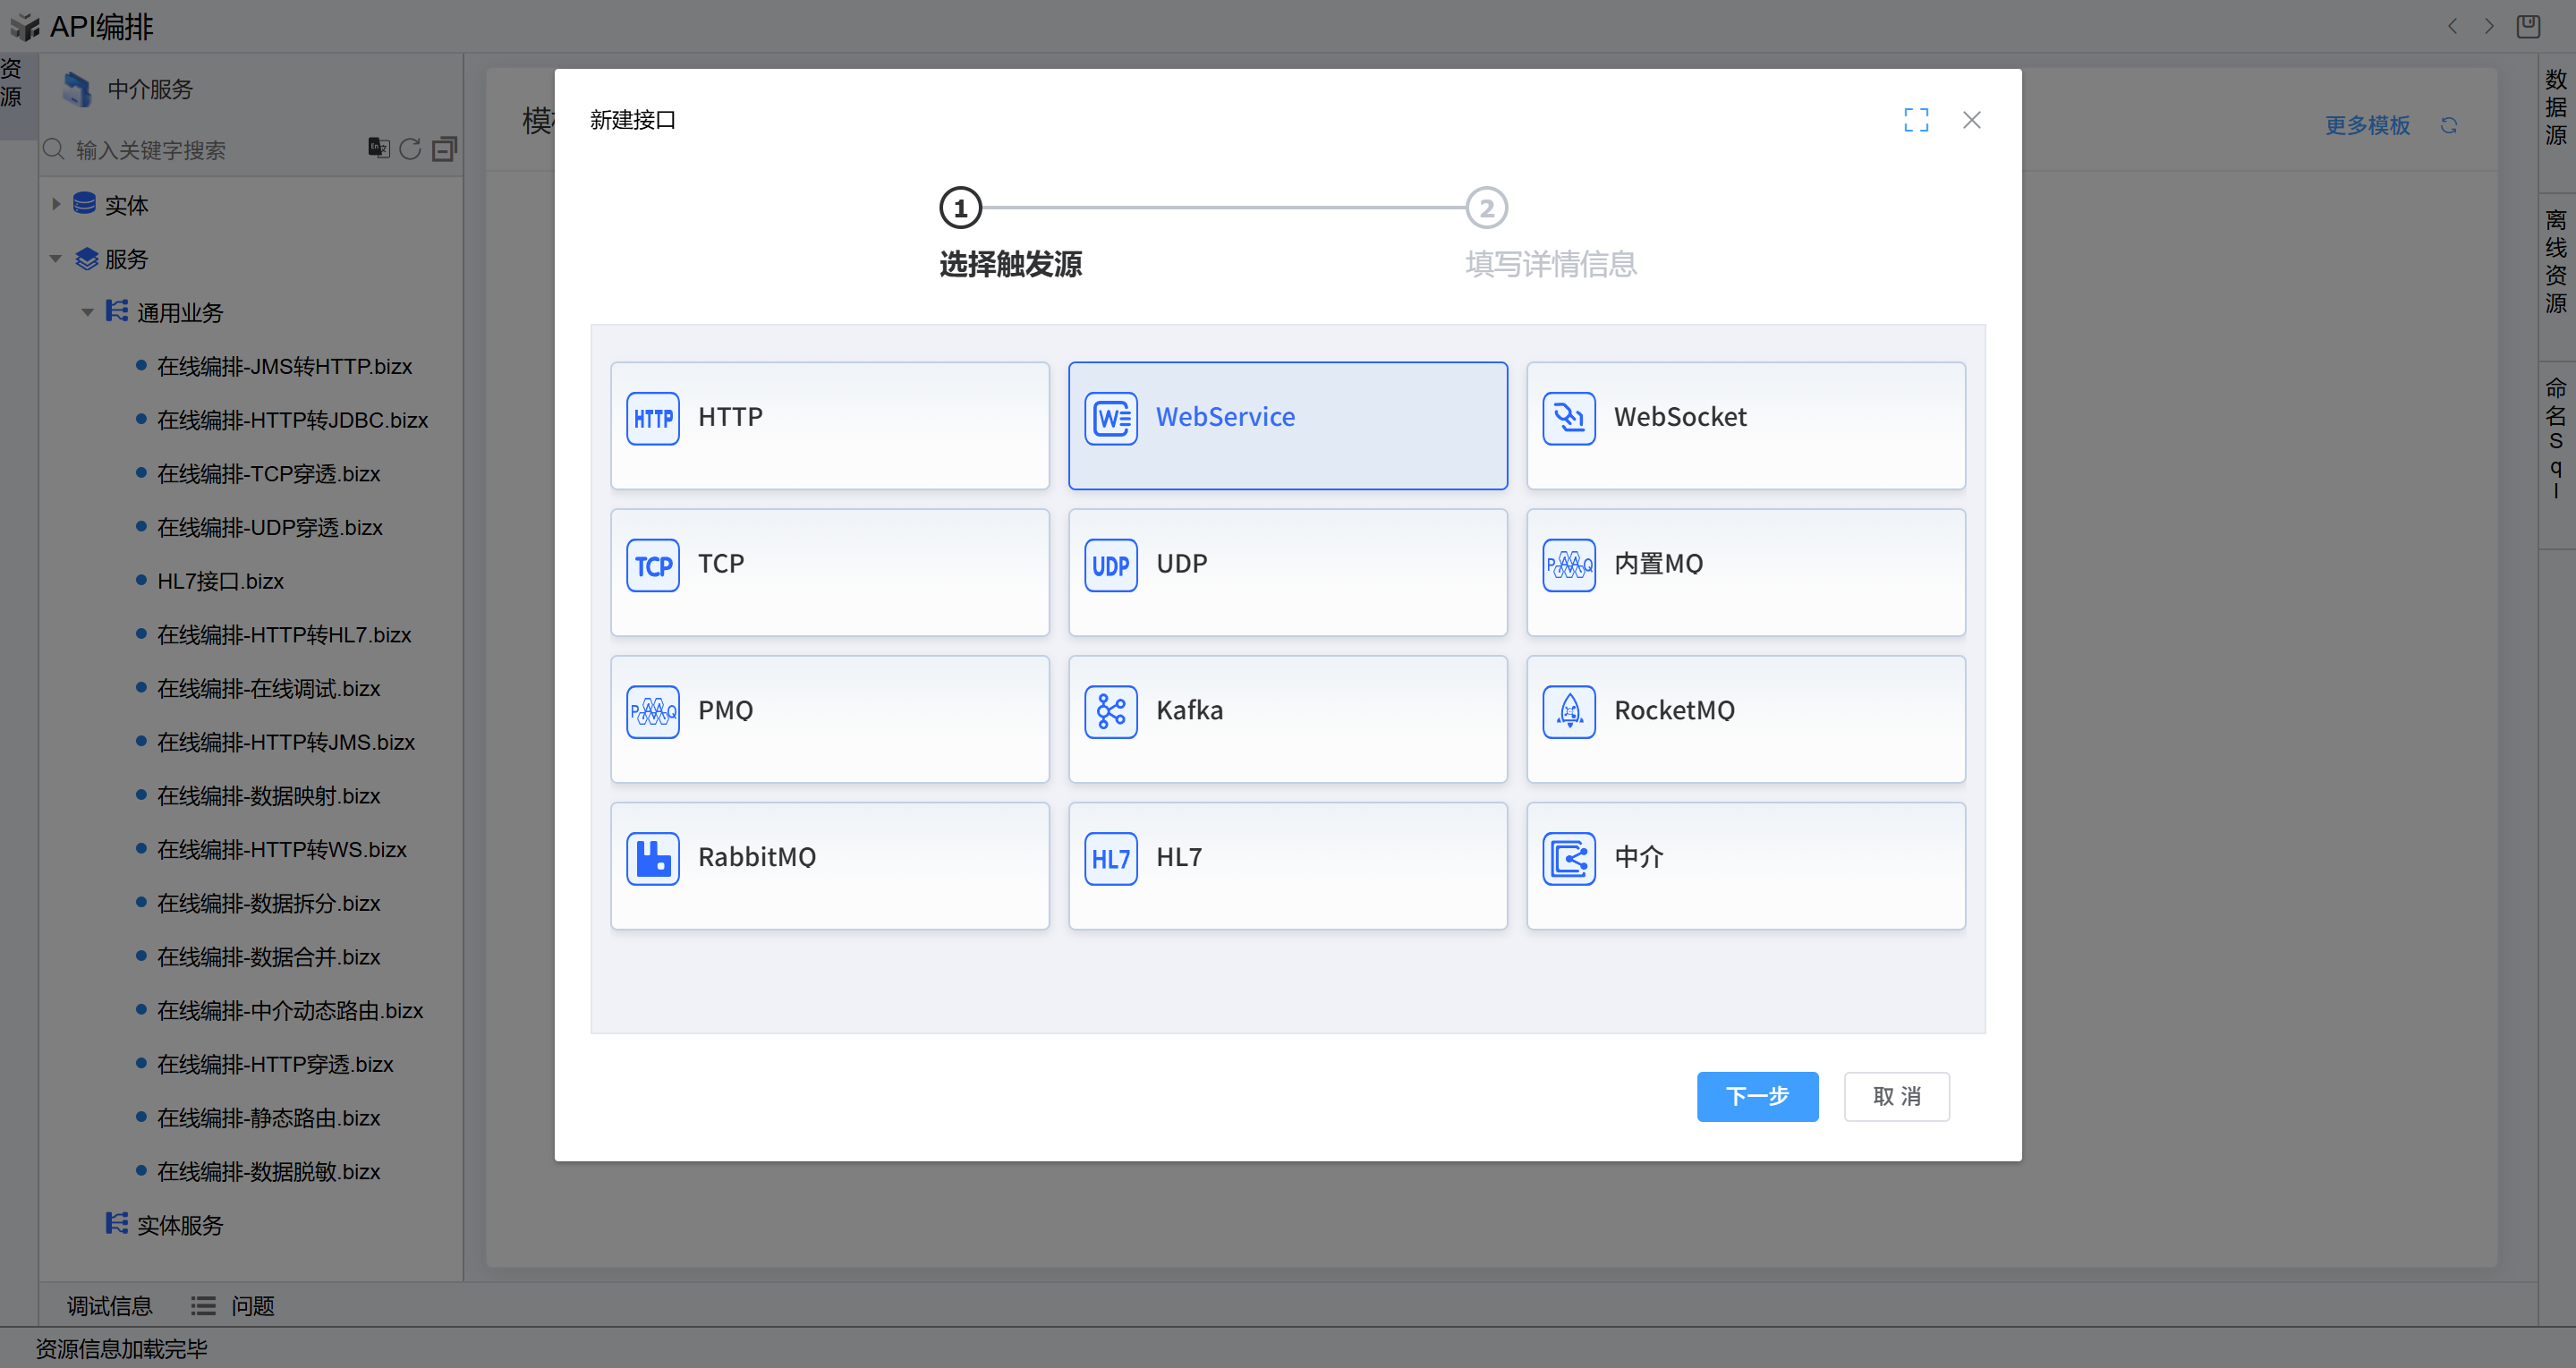The image size is (2576, 1368).
Task: Select the 内置MQ trigger card
Action: click(1745, 572)
